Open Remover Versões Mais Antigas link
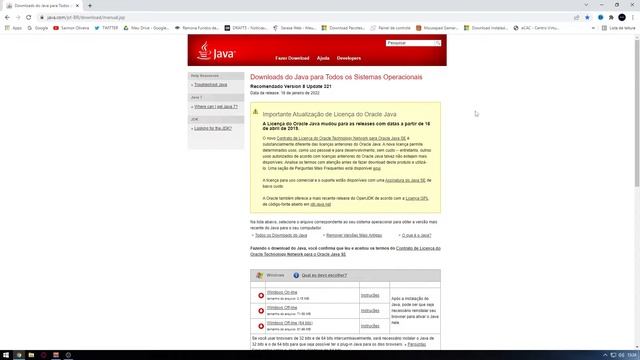640x360 pixels. tap(354, 236)
